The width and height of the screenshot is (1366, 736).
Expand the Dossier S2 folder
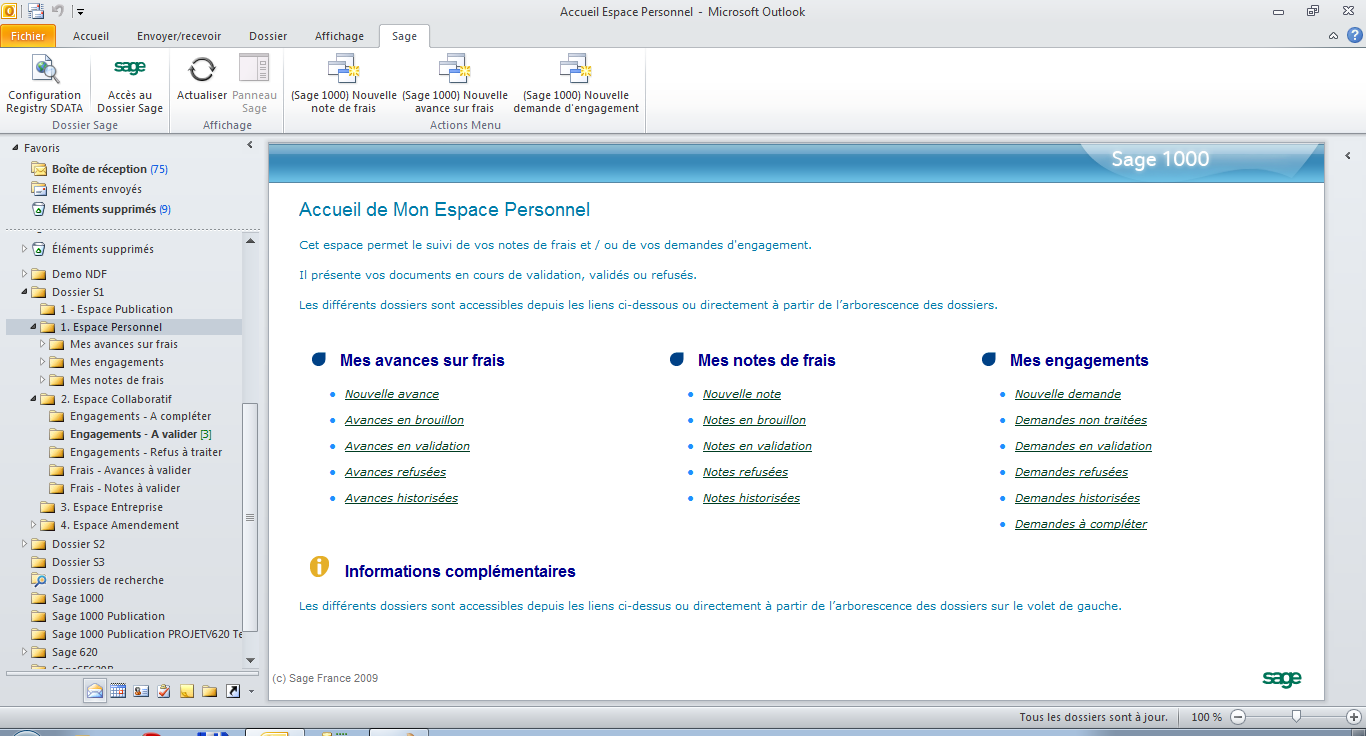[x=24, y=544]
